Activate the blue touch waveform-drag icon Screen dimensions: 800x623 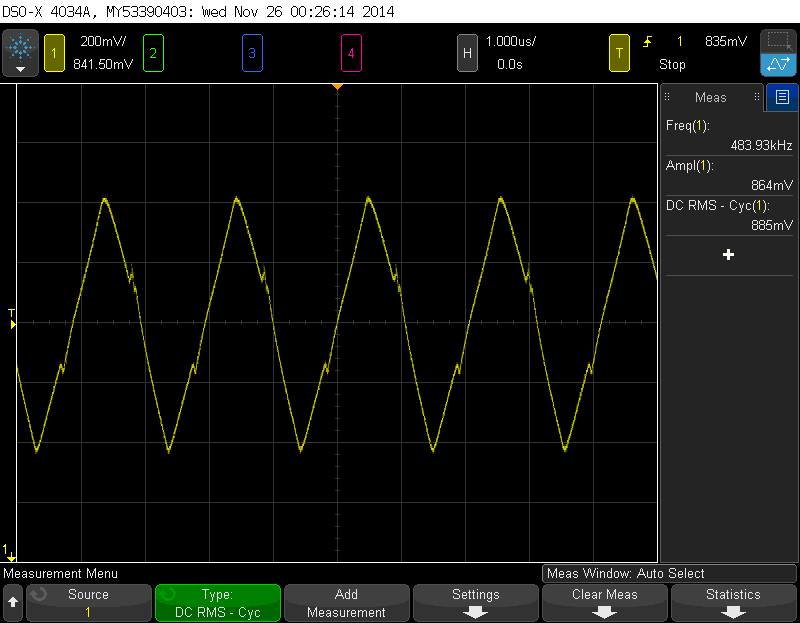click(779, 65)
